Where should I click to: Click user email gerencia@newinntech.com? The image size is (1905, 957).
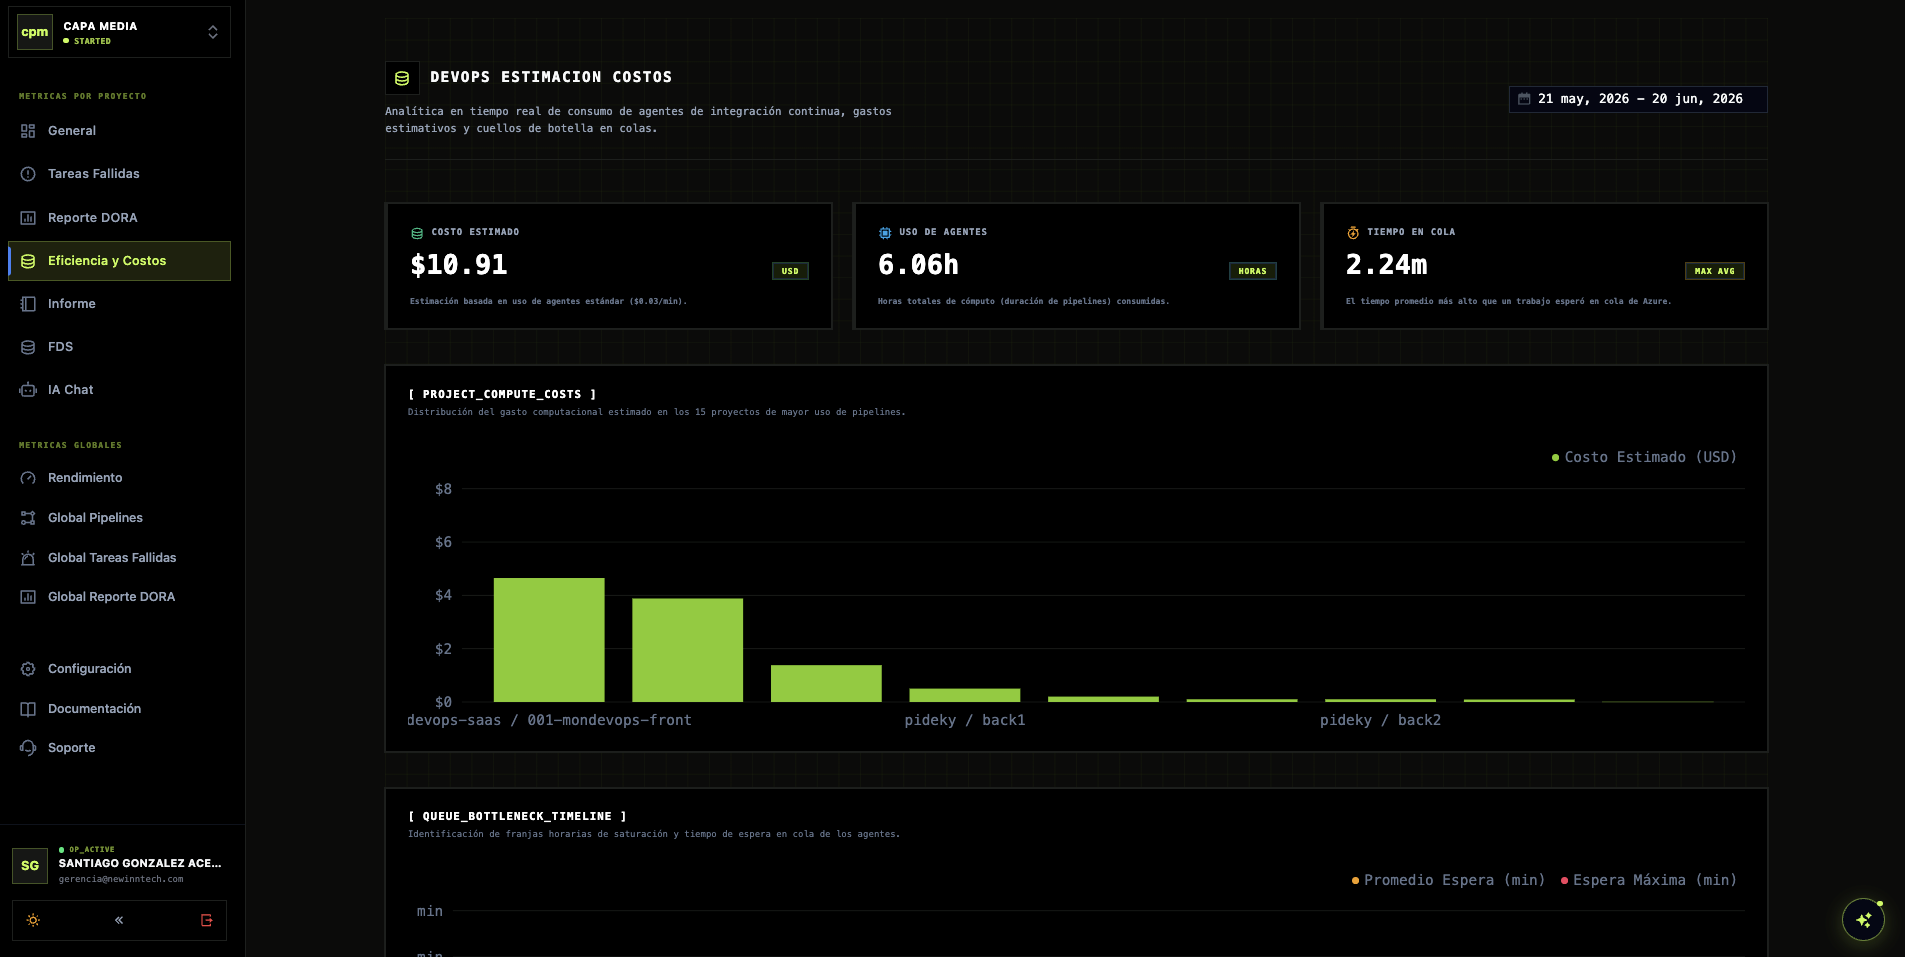(x=121, y=879)
